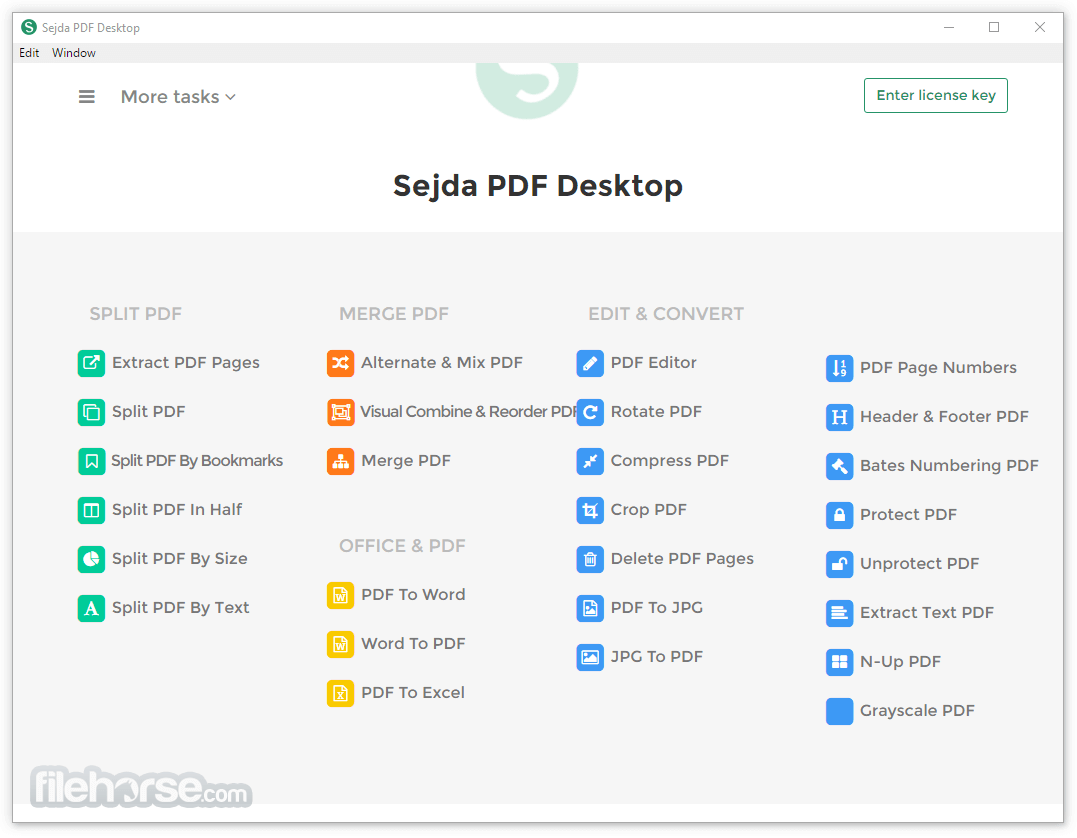Maximize the Sejda PDF Desktop window
1077x838 pixels.
[x=994, y=27]
